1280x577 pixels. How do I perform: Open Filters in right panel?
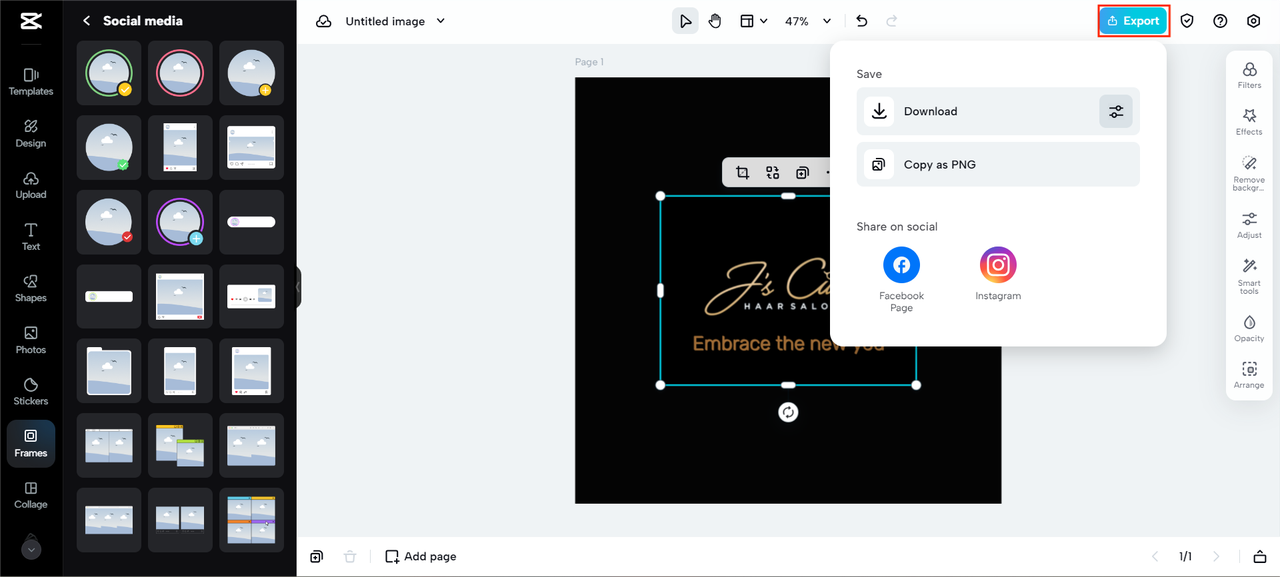coord(1249,76)
